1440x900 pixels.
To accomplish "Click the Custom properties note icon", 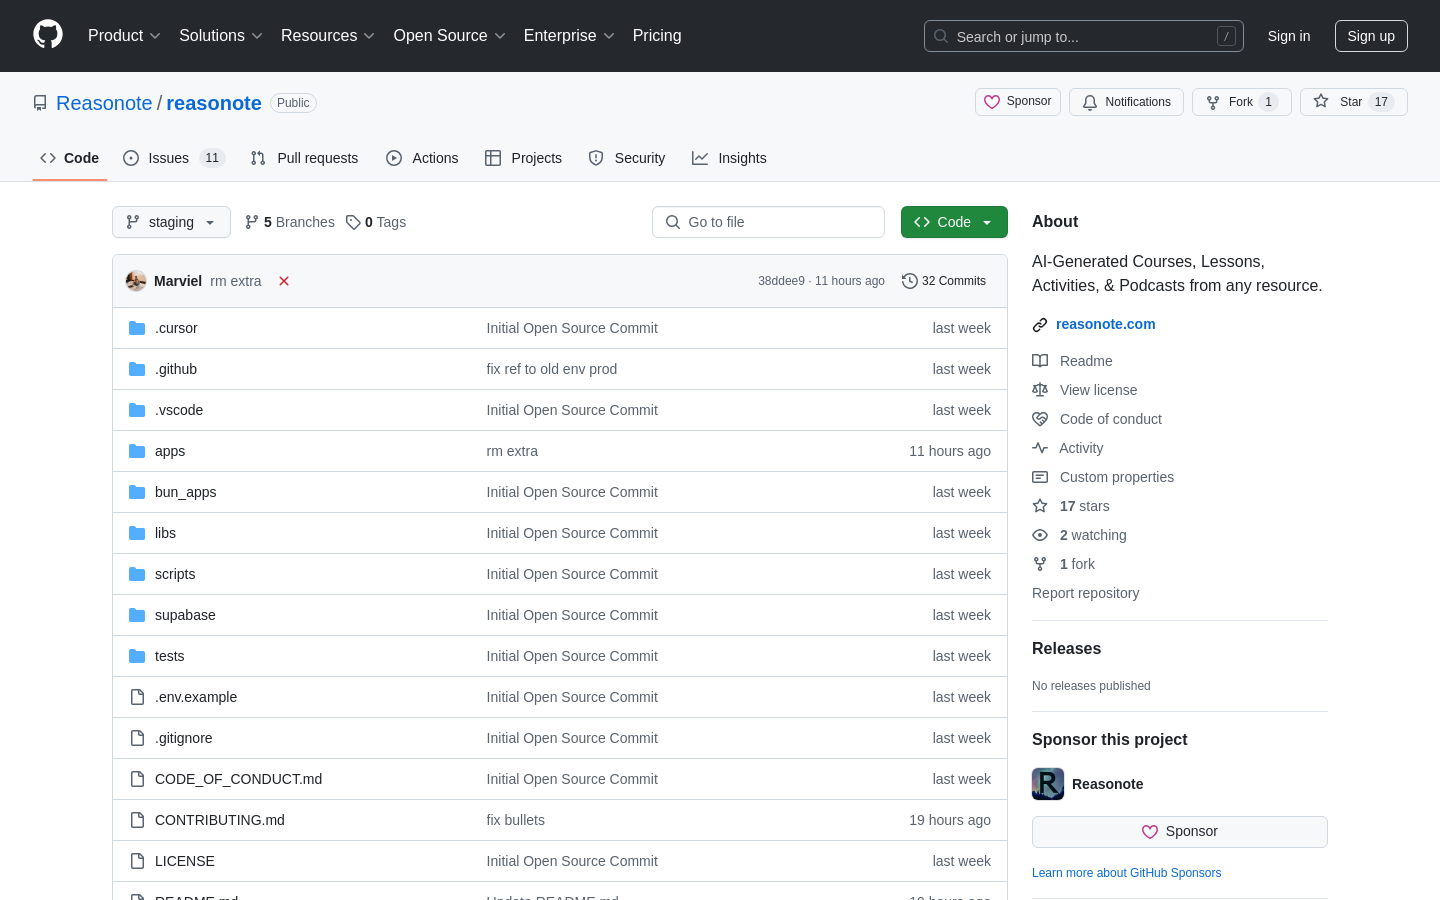I will [x=1040, y=477].
